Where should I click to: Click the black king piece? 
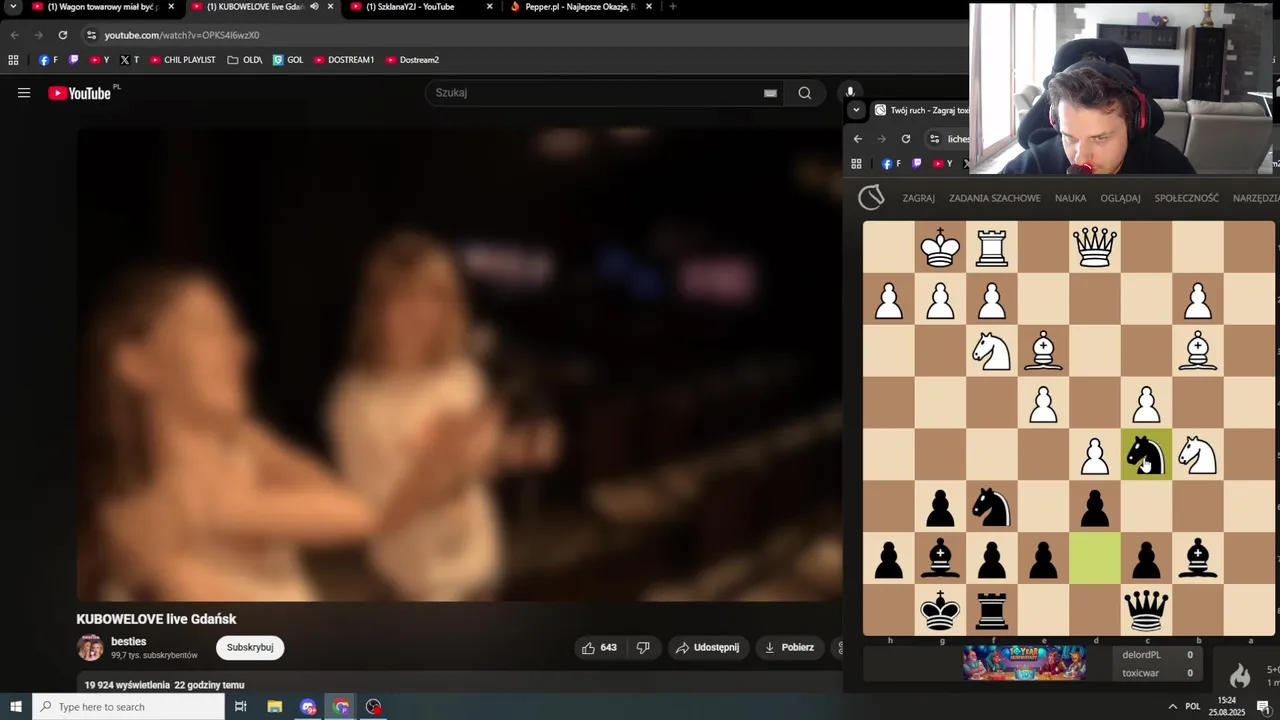940,610
